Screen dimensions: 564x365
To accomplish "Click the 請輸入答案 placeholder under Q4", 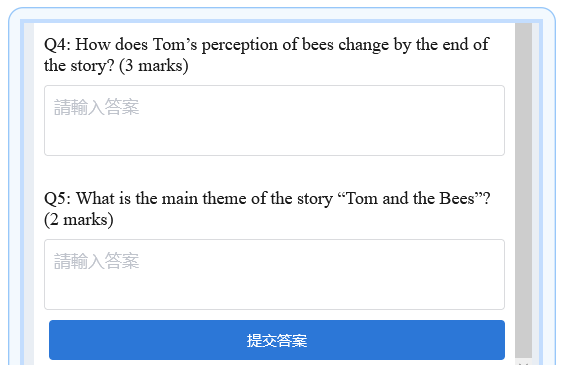I will (96, 107).
